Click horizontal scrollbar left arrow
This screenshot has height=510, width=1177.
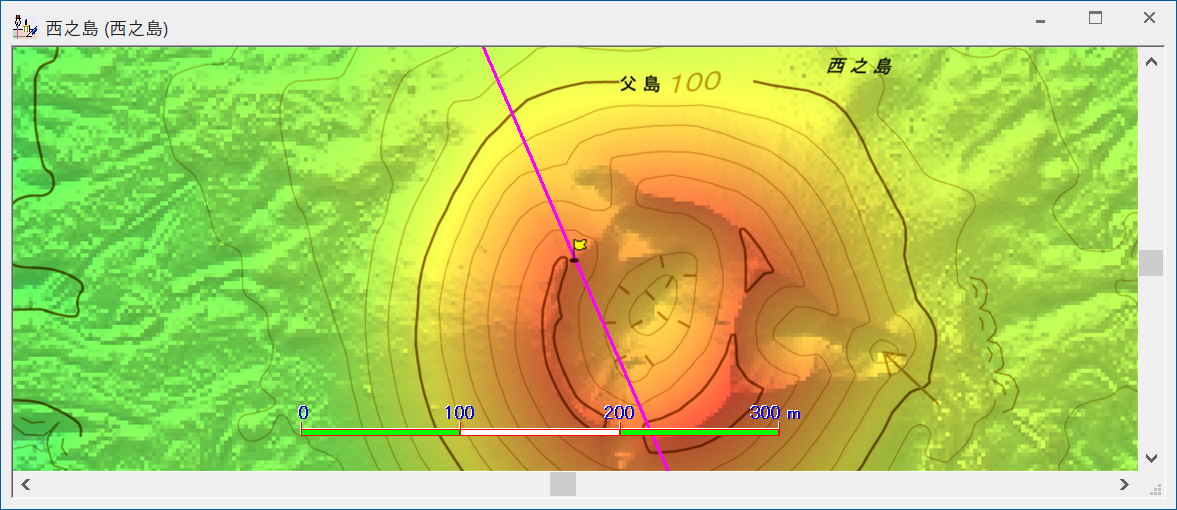pos(26,484)
